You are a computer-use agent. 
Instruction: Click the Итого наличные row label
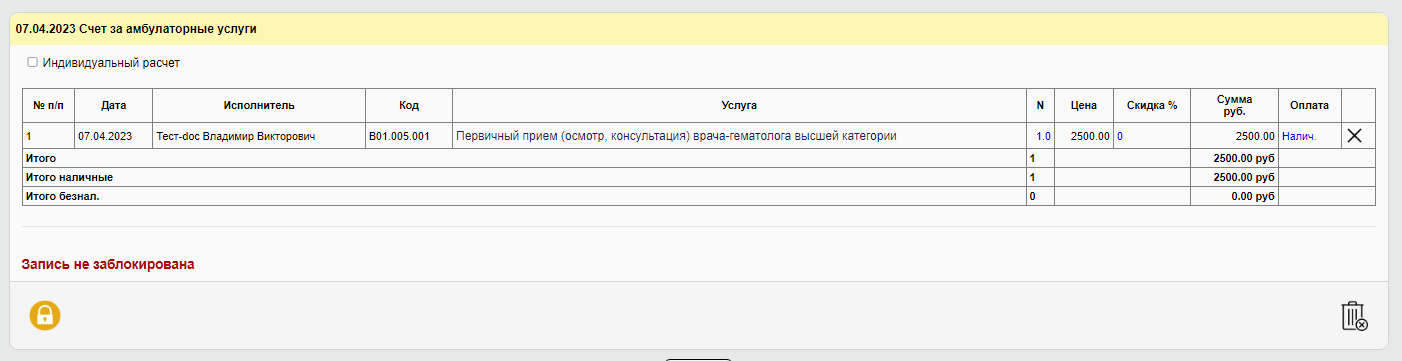pyautogui.click(x=69, y=177)
